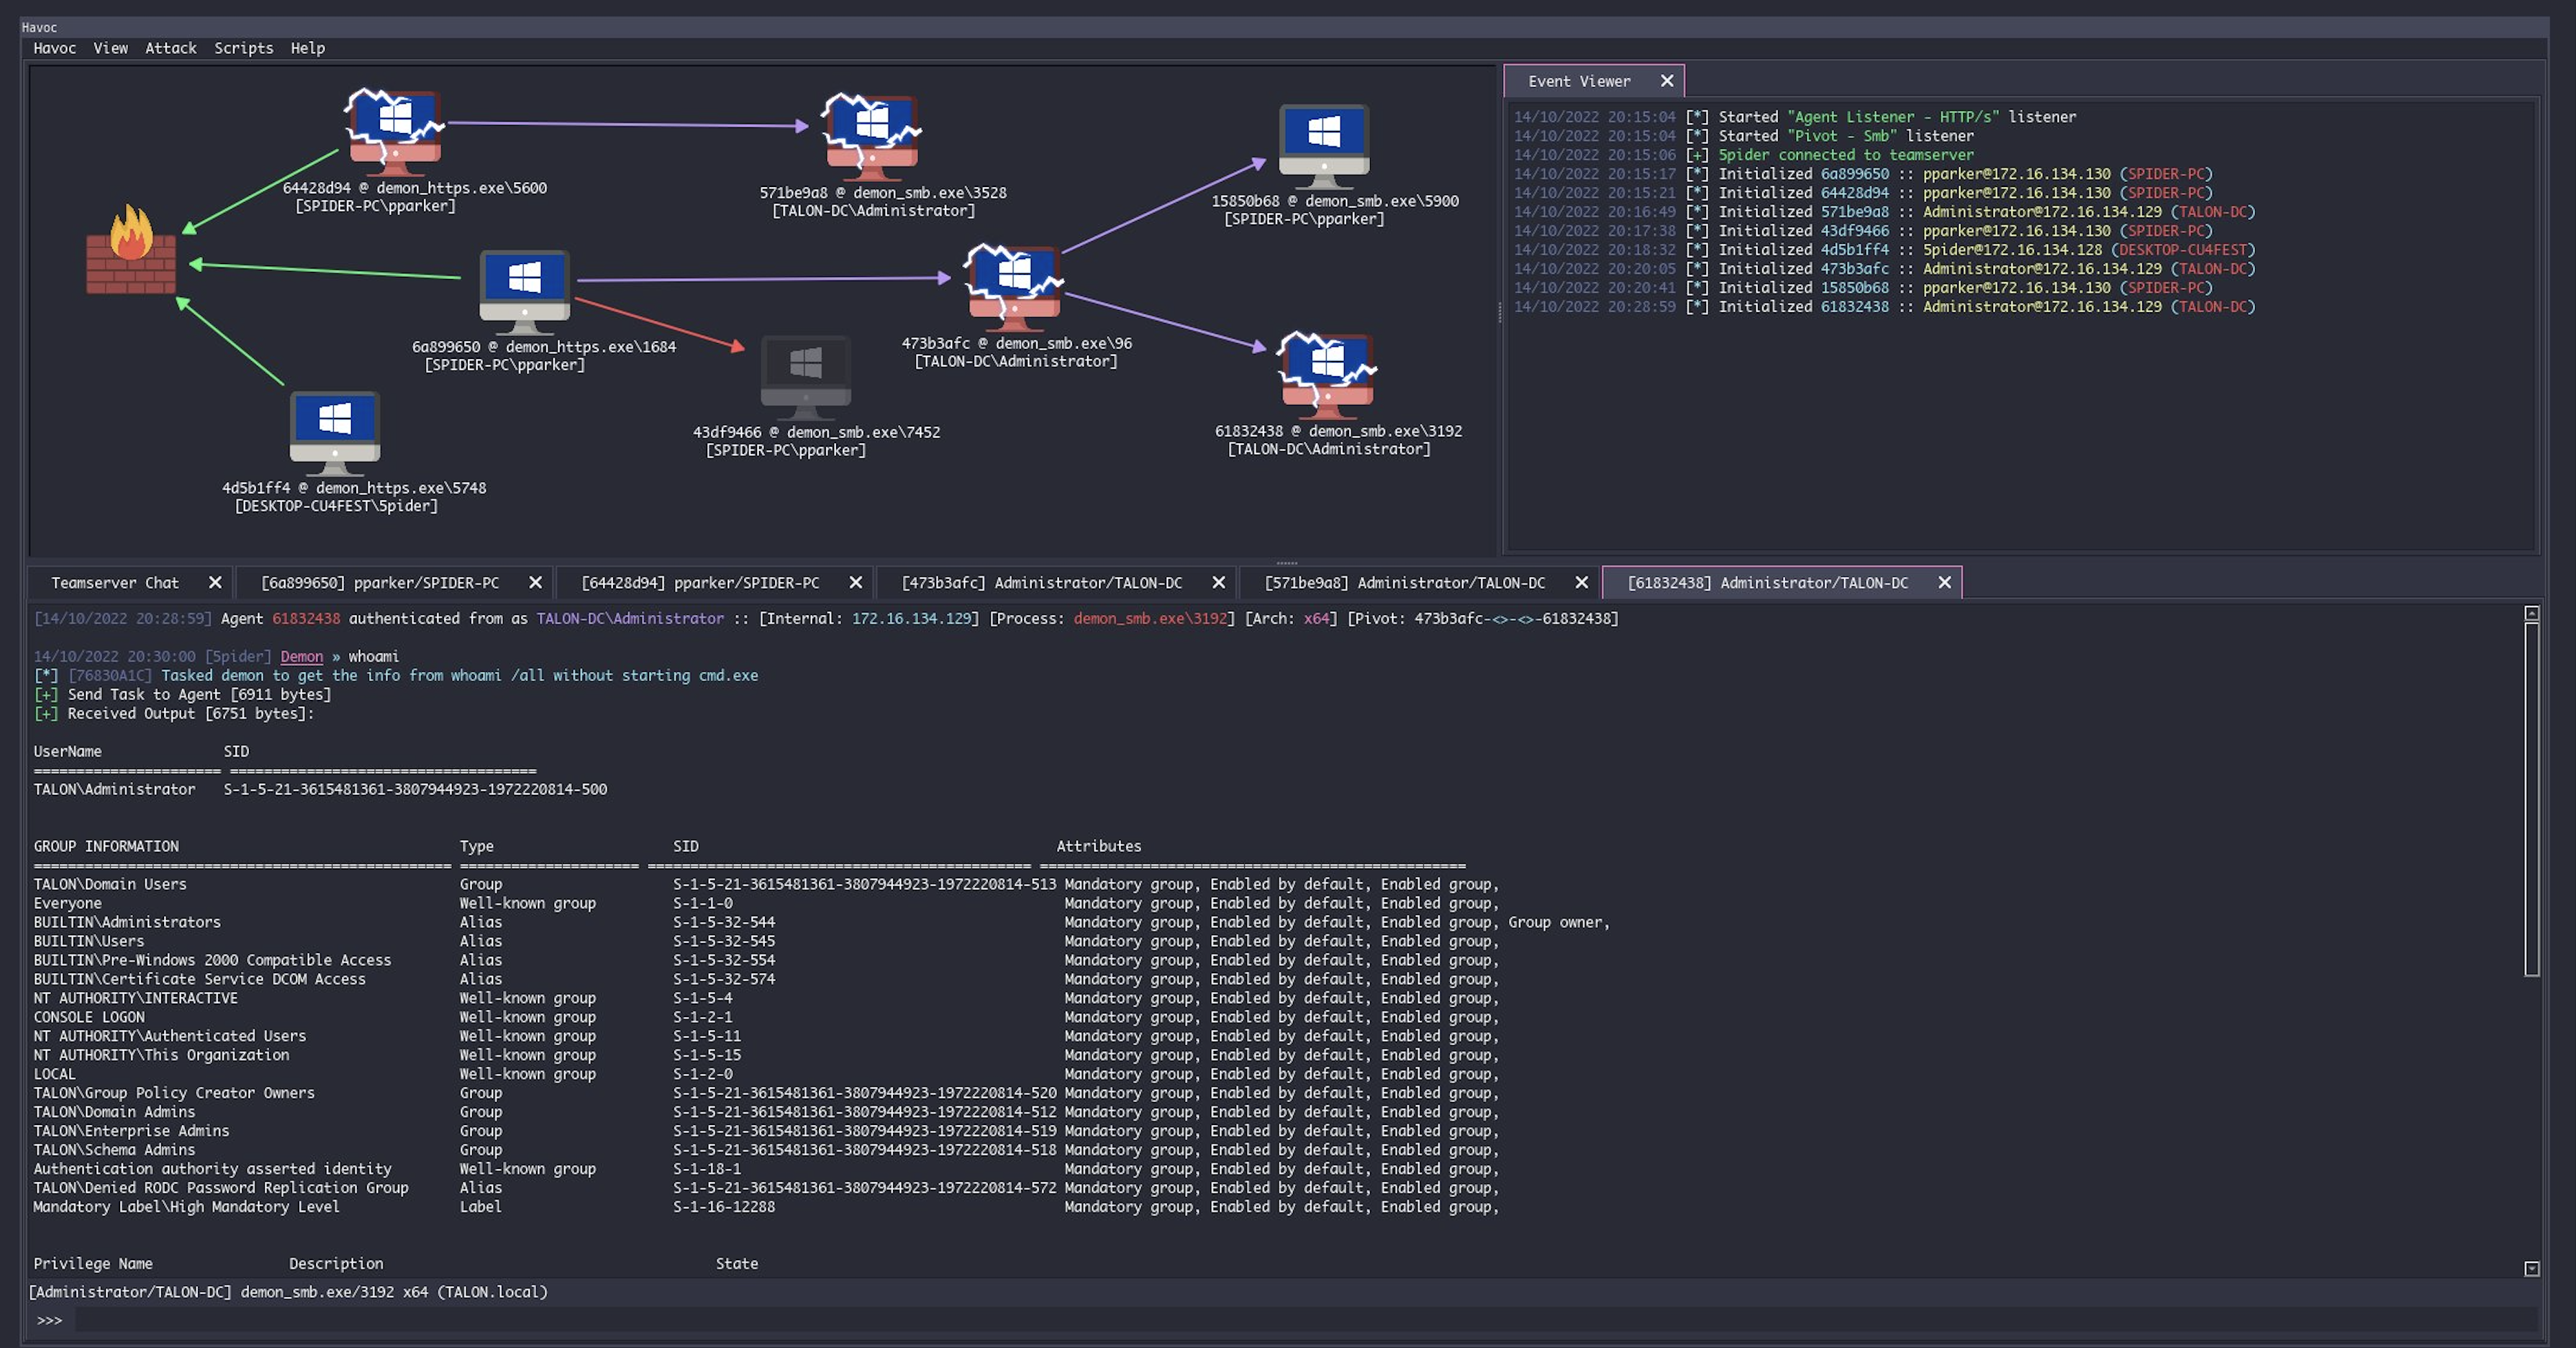This screenshot has width=2576, height=1348.
Task: Click the Started "Pivot - Smb" listener event
Action: pyautogui.click(x=1743, y=135)
